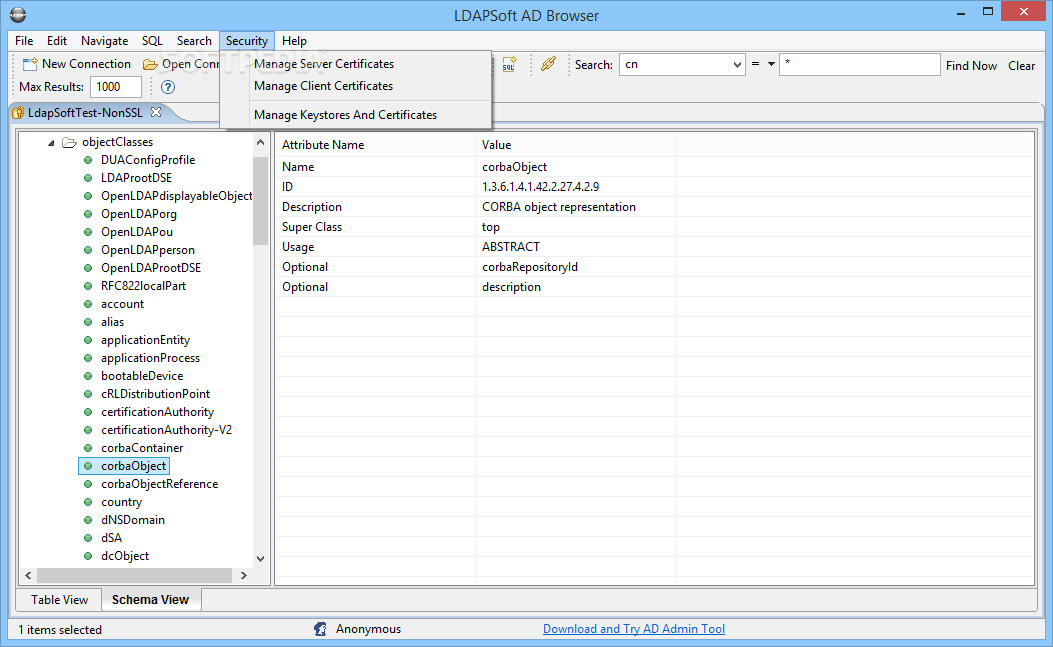Click the Attribute Name column header
The height and width of the screenshot is (647, 1053).
375,144
